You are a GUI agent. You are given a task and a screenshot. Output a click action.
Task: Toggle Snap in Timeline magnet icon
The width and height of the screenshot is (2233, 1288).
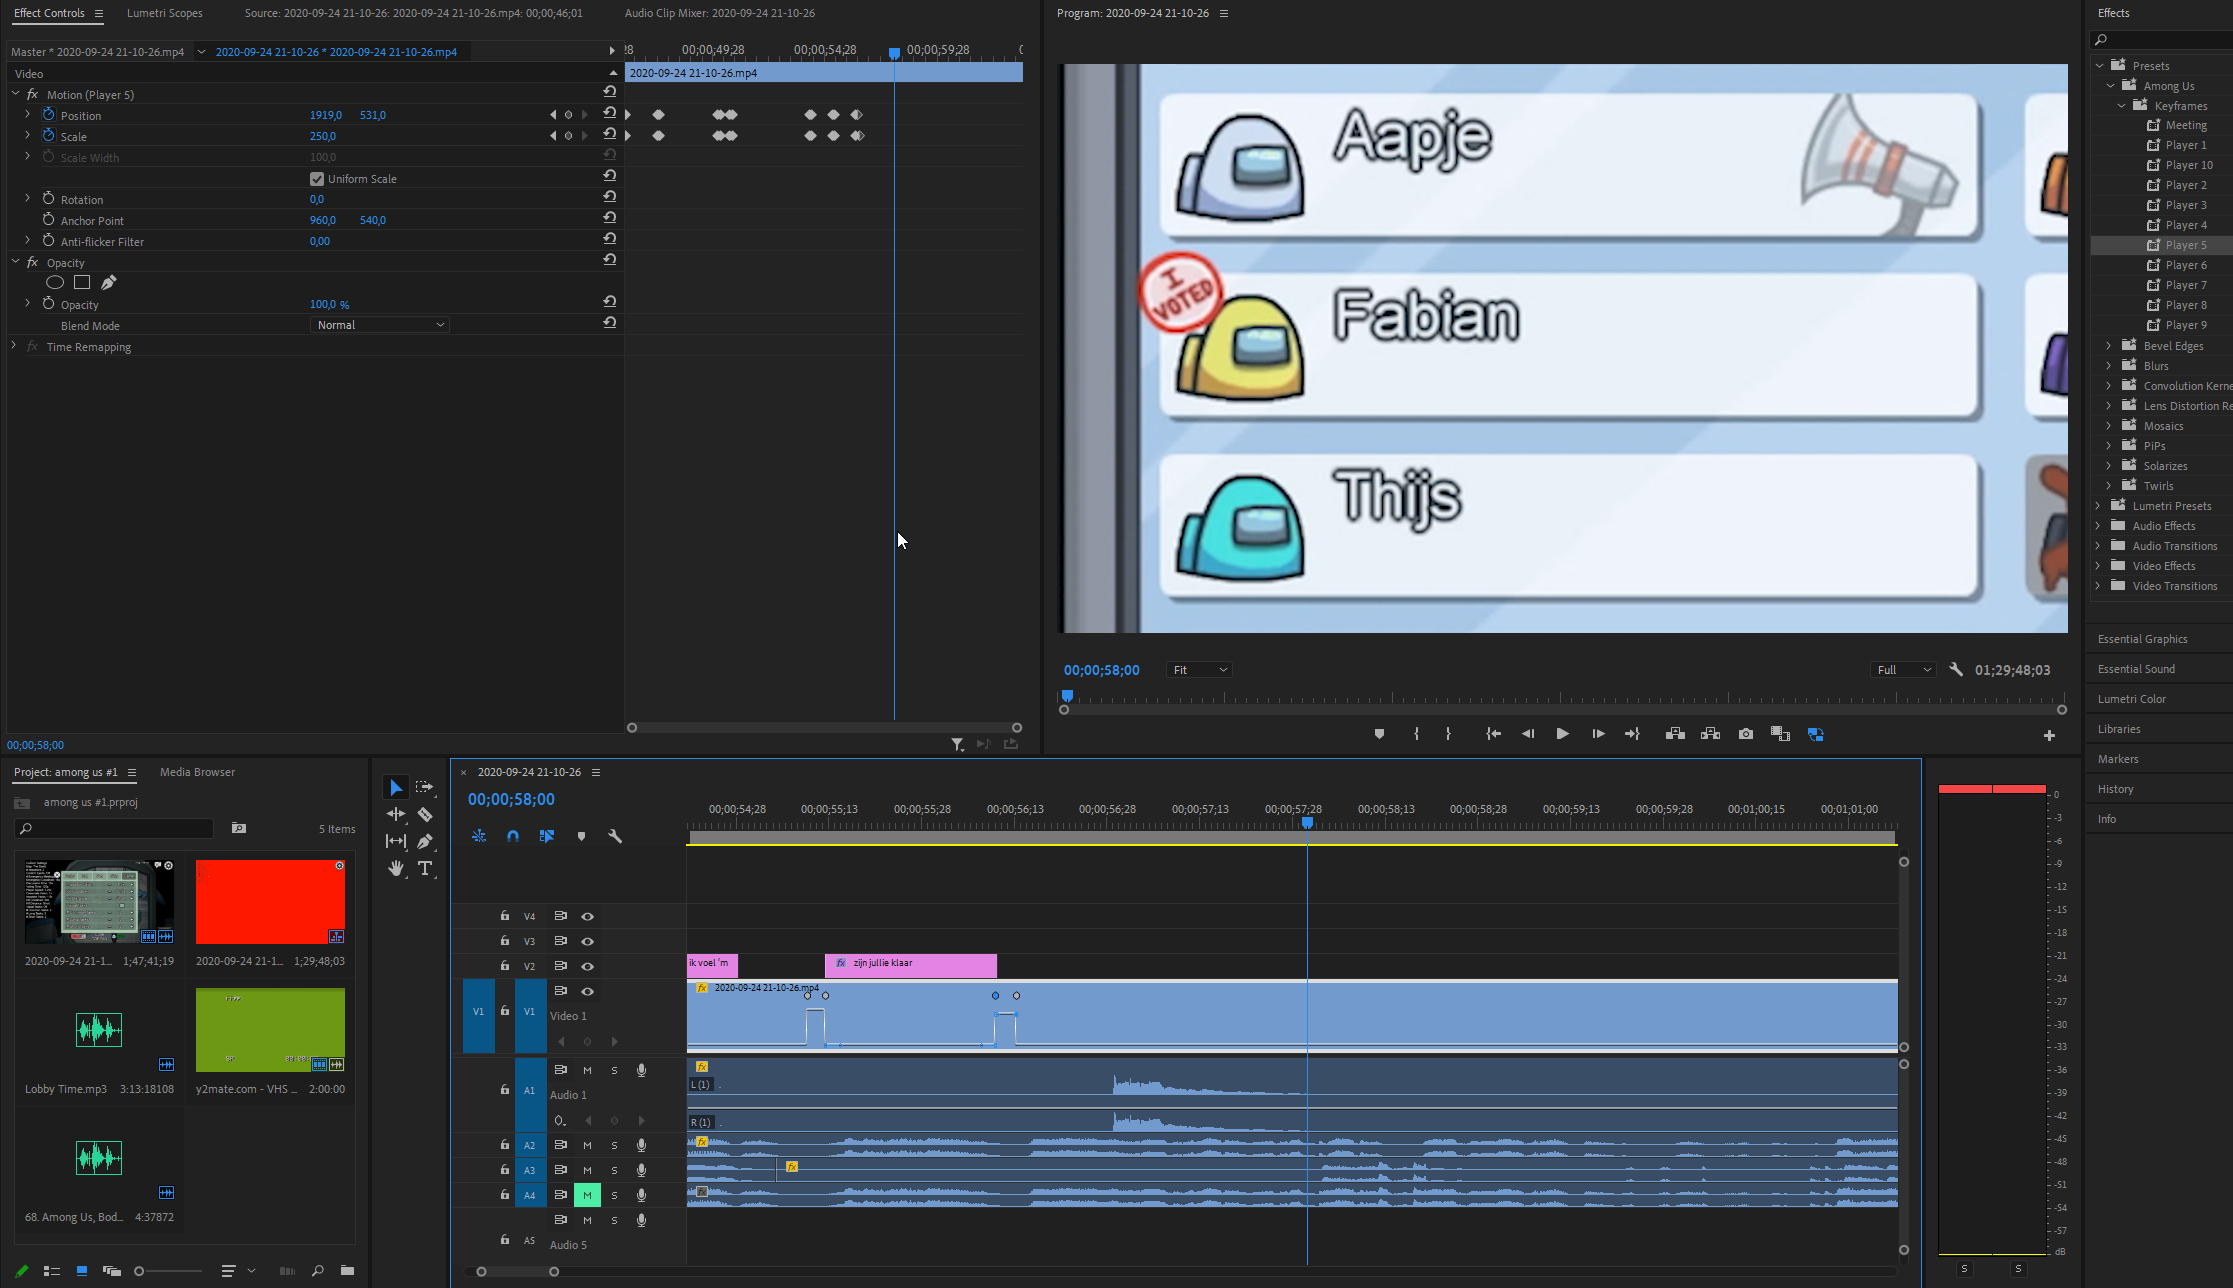click(513, 836)
